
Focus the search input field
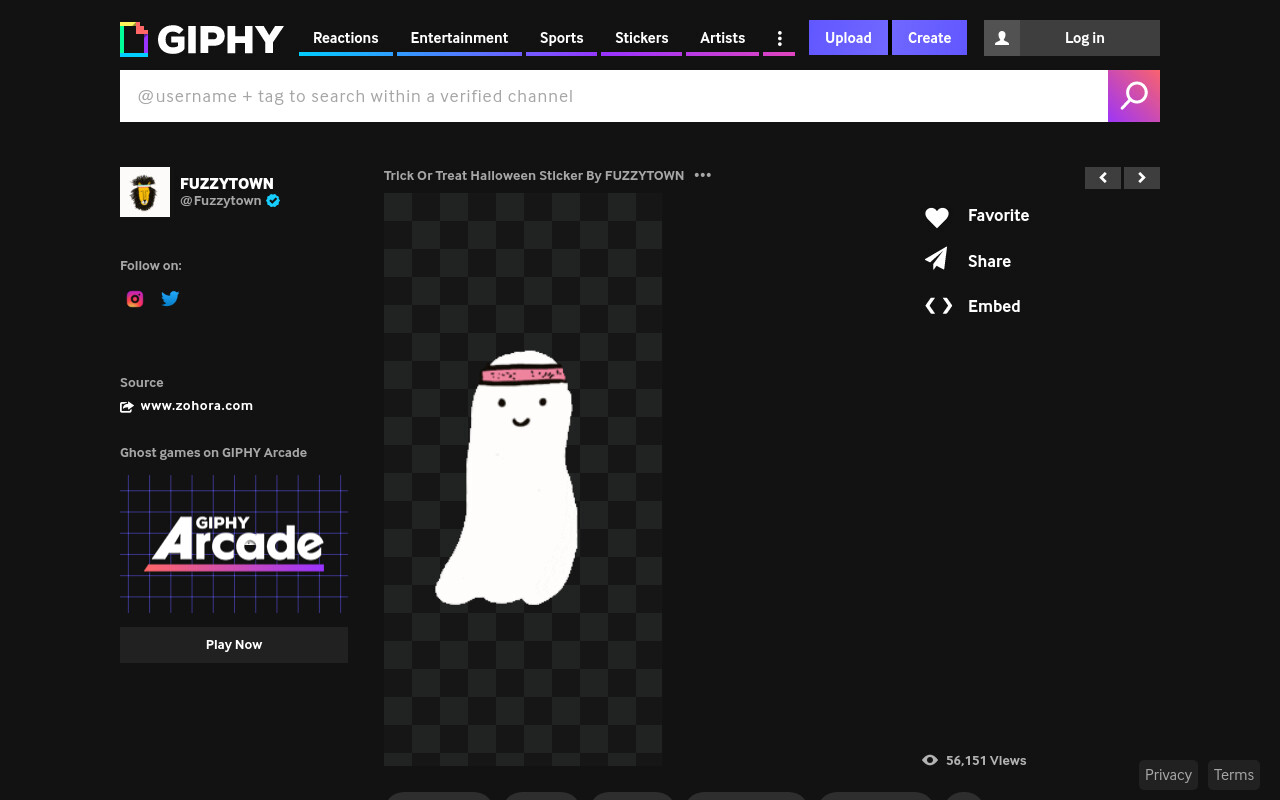coord(614,96)
